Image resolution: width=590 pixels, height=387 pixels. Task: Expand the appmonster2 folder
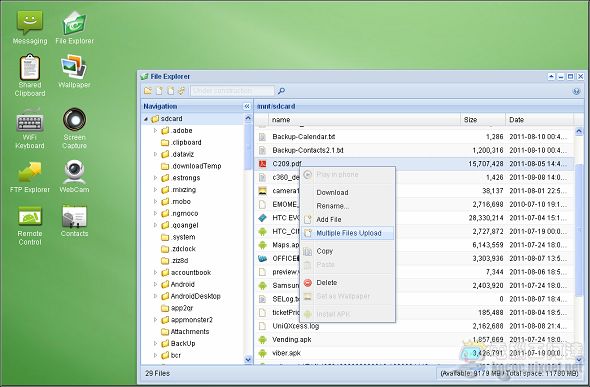[155, 320]
